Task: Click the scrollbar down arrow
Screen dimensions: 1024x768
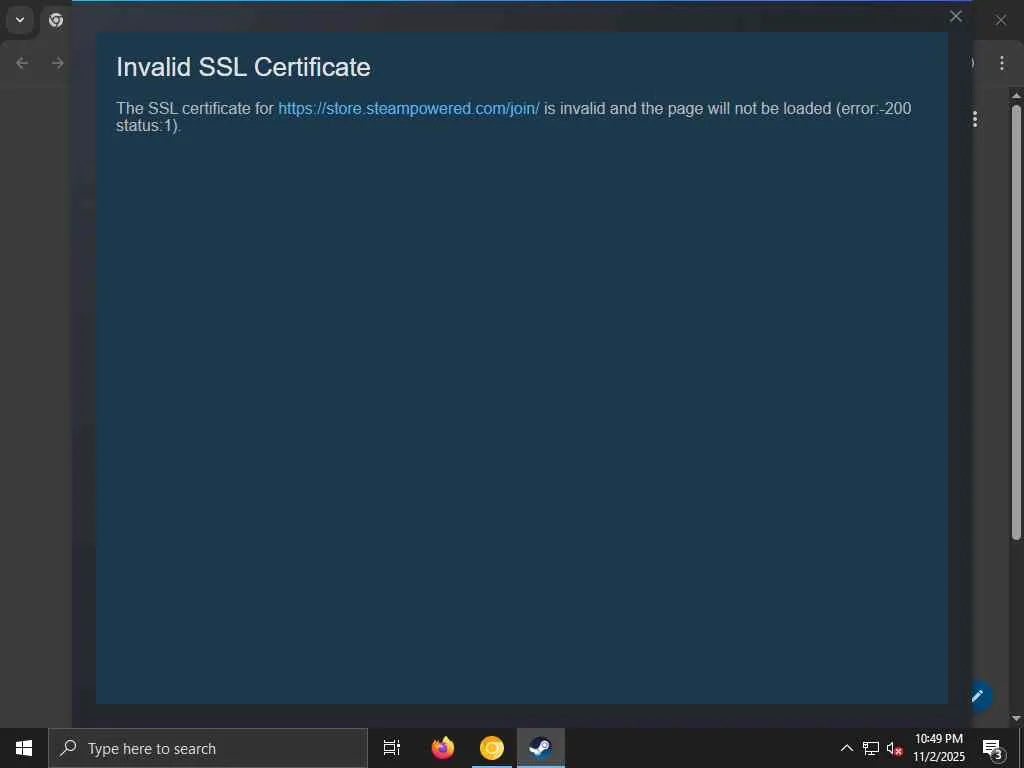Action: coord(1016,718)
